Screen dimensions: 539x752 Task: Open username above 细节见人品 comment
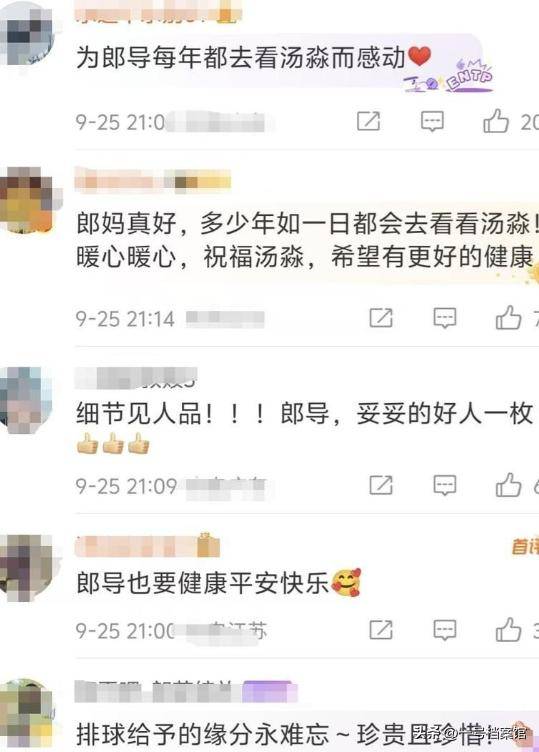[x=136, y=378]
